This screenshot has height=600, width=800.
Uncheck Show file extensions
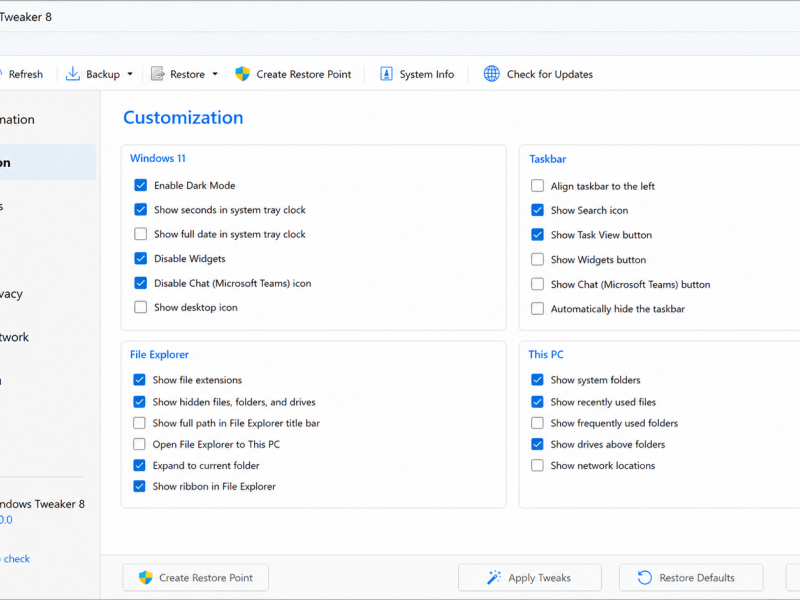click(x=139, y=380)
